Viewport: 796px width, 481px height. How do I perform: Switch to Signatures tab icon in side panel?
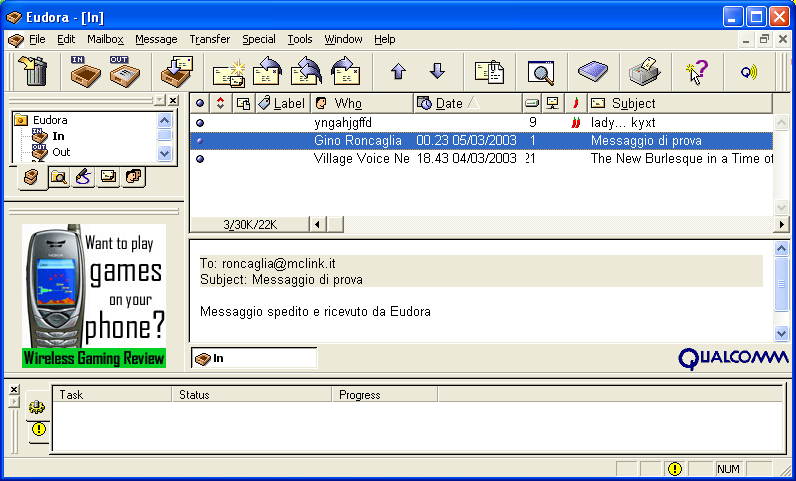(x=83, y=177)
